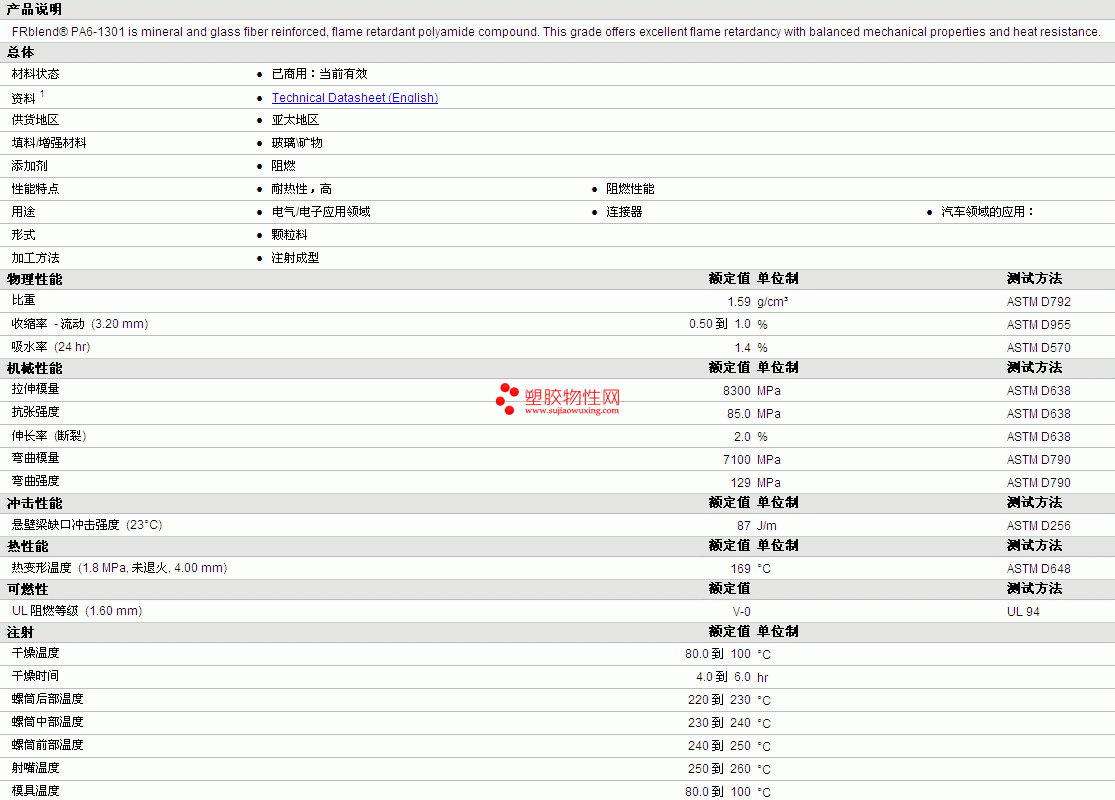Click ASTM D256 test method

[x=1038, y=526]
